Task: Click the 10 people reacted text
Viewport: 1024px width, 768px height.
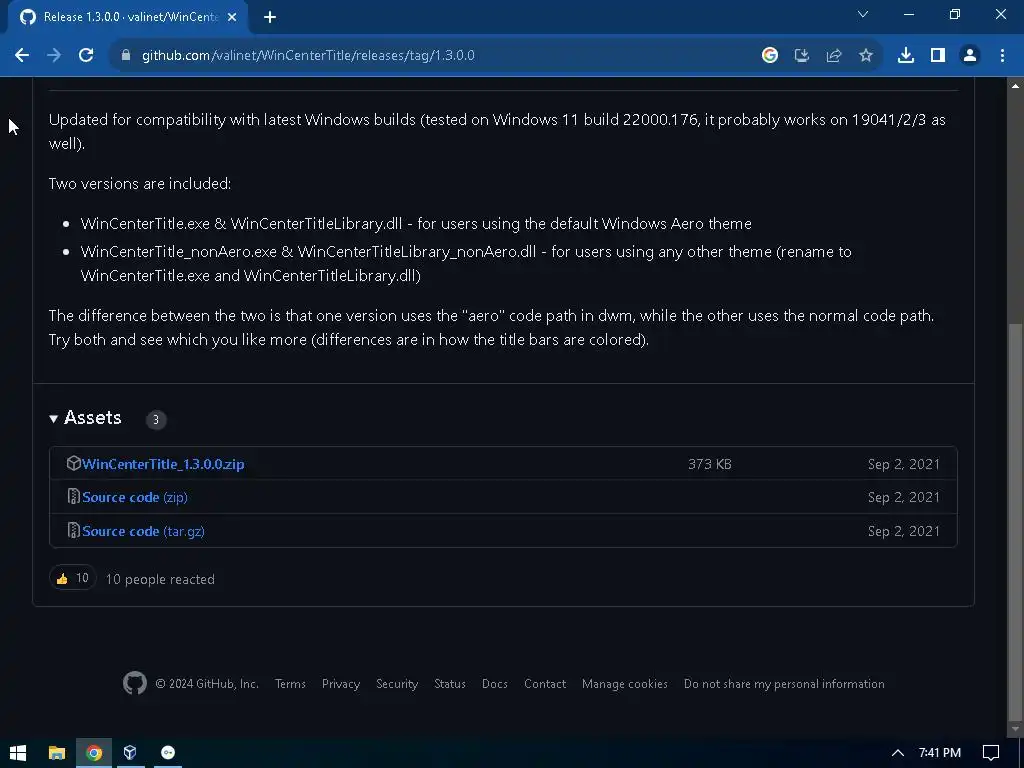Action: click(x=160, y=579)
